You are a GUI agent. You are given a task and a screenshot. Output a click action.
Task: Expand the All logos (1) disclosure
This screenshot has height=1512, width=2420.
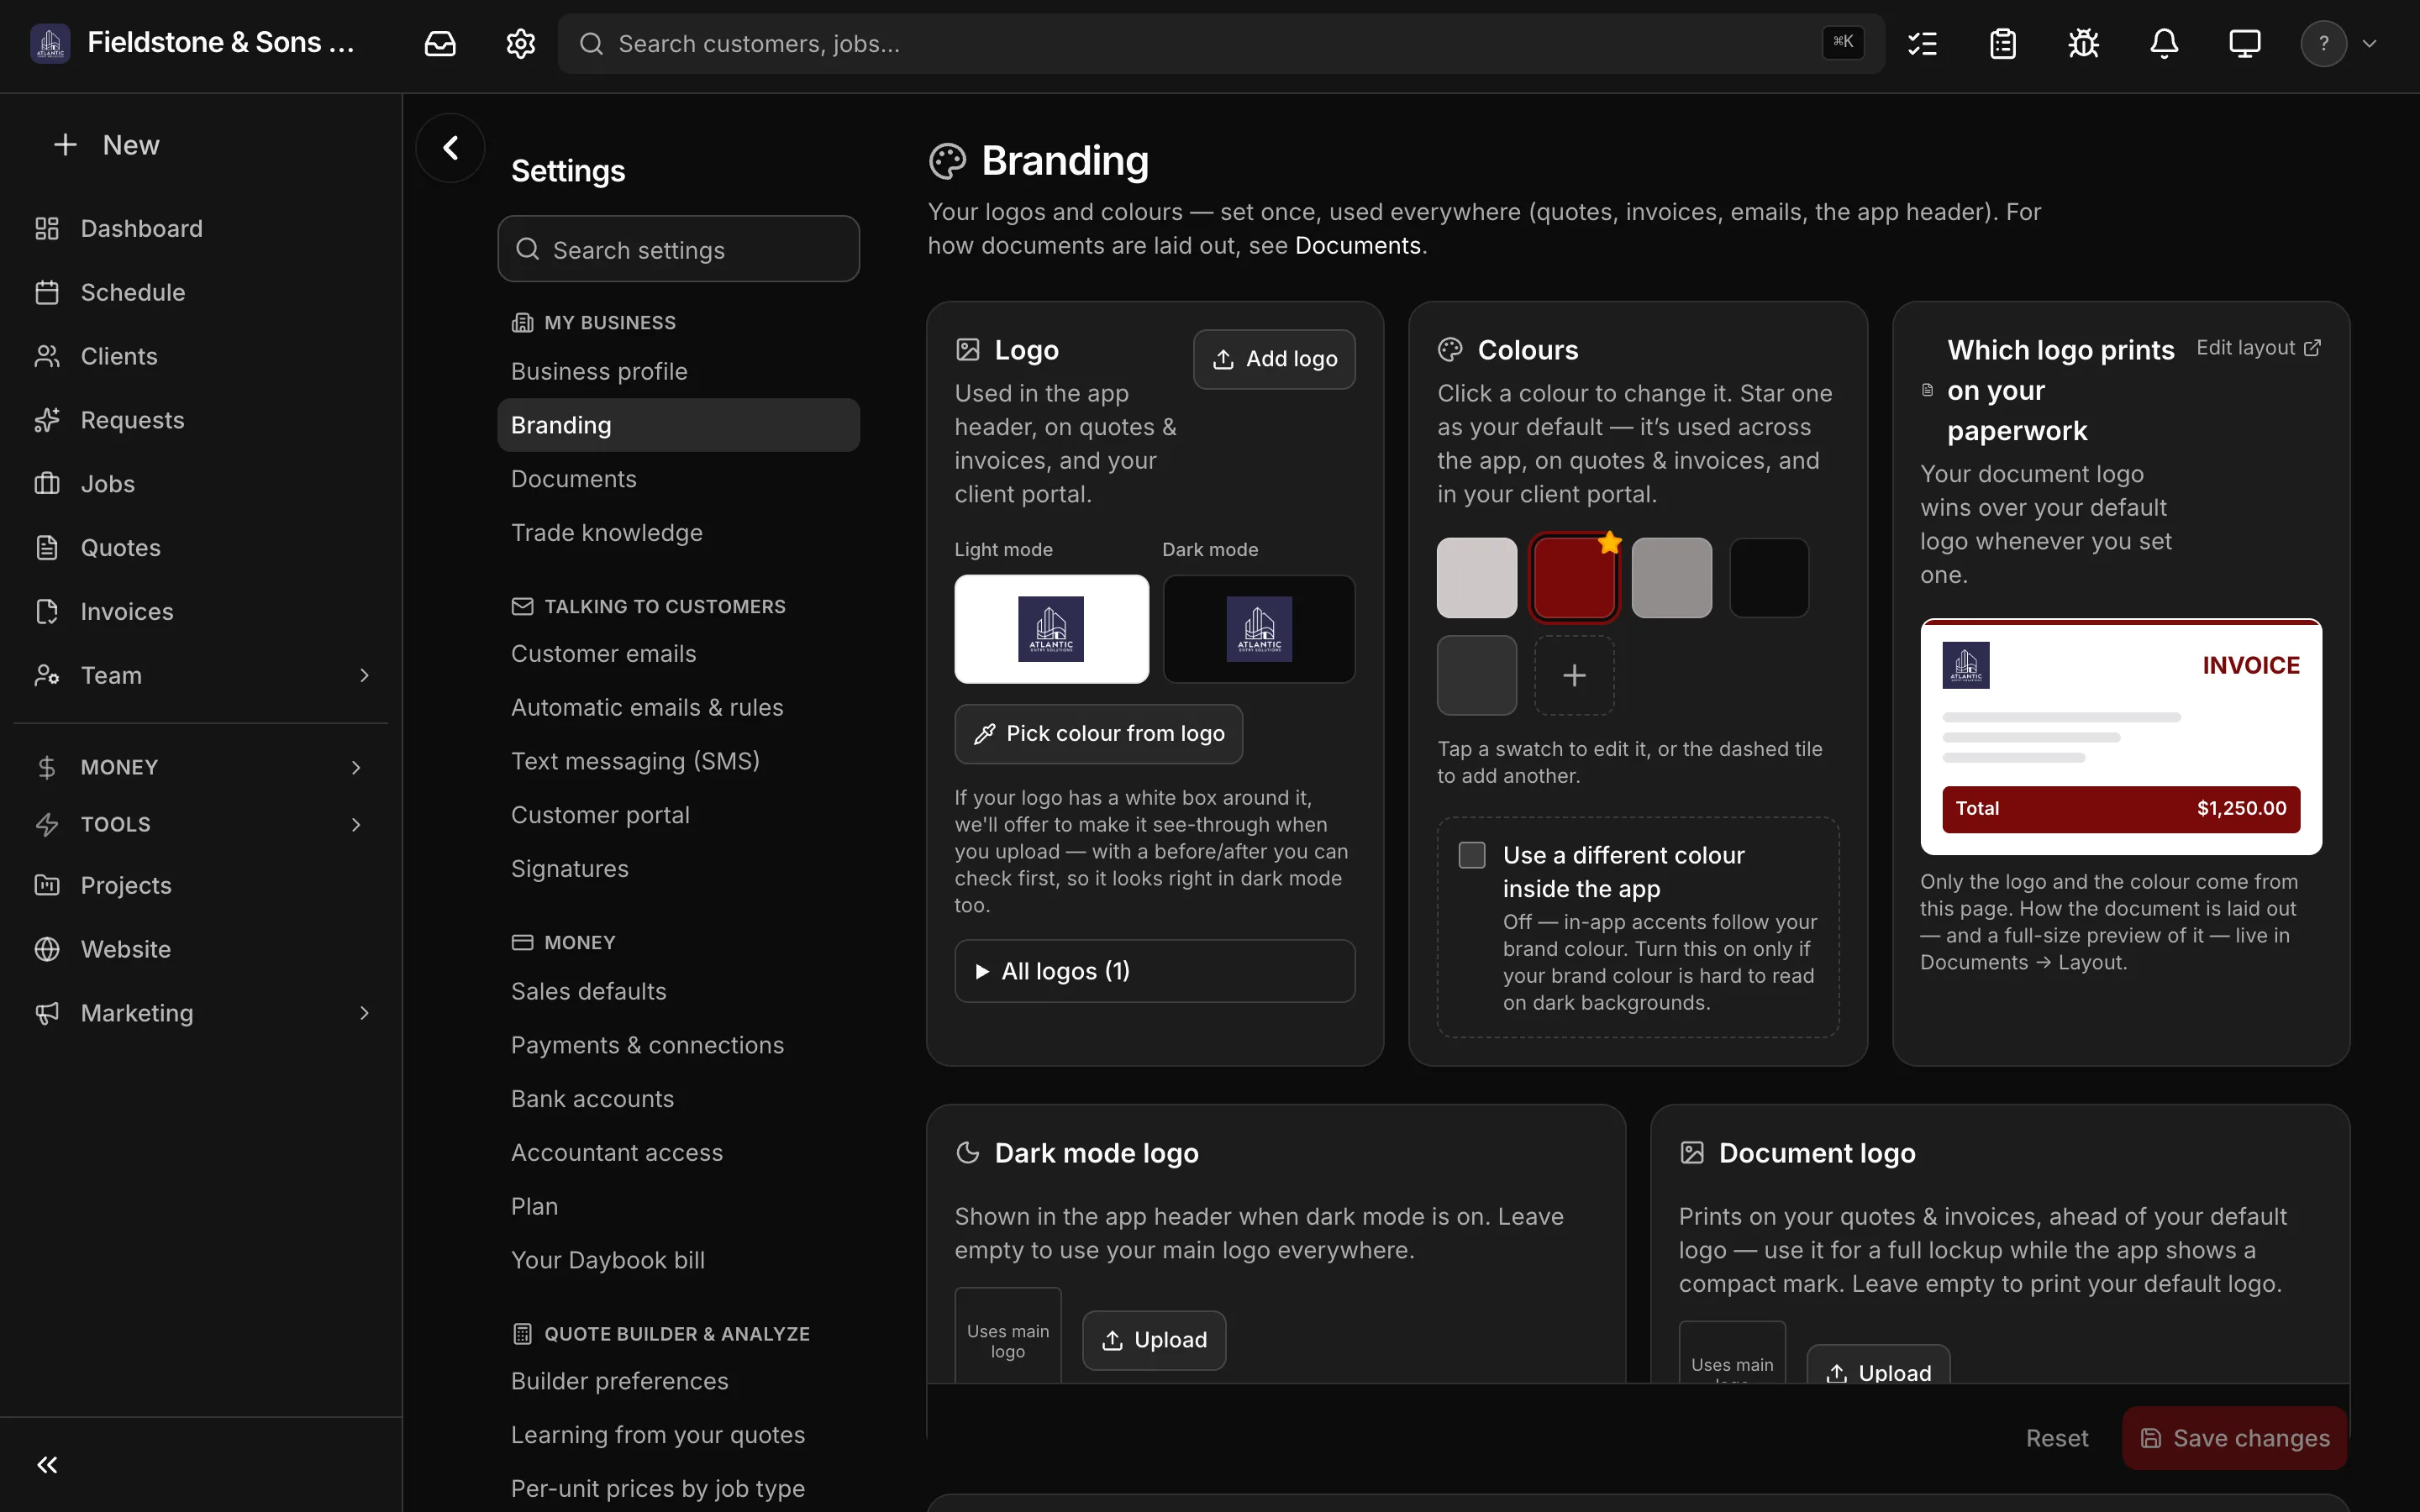pos(1154,971)
